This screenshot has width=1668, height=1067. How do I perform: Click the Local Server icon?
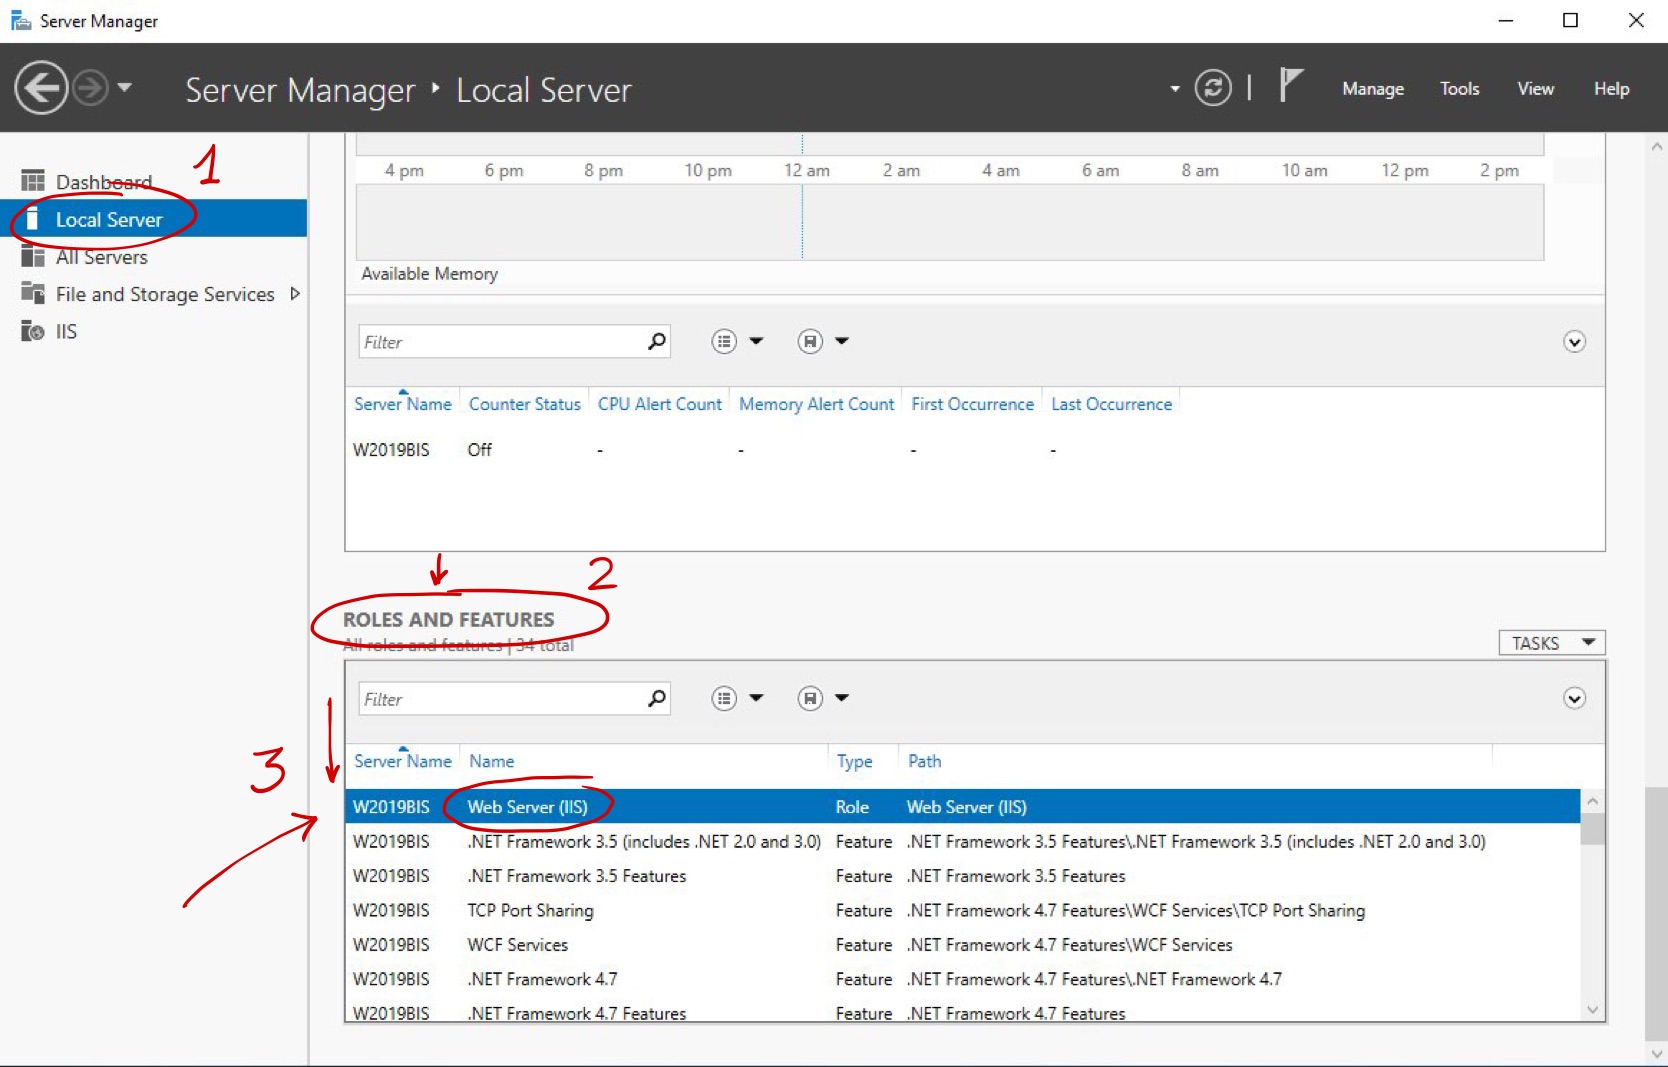pos(33,219)
